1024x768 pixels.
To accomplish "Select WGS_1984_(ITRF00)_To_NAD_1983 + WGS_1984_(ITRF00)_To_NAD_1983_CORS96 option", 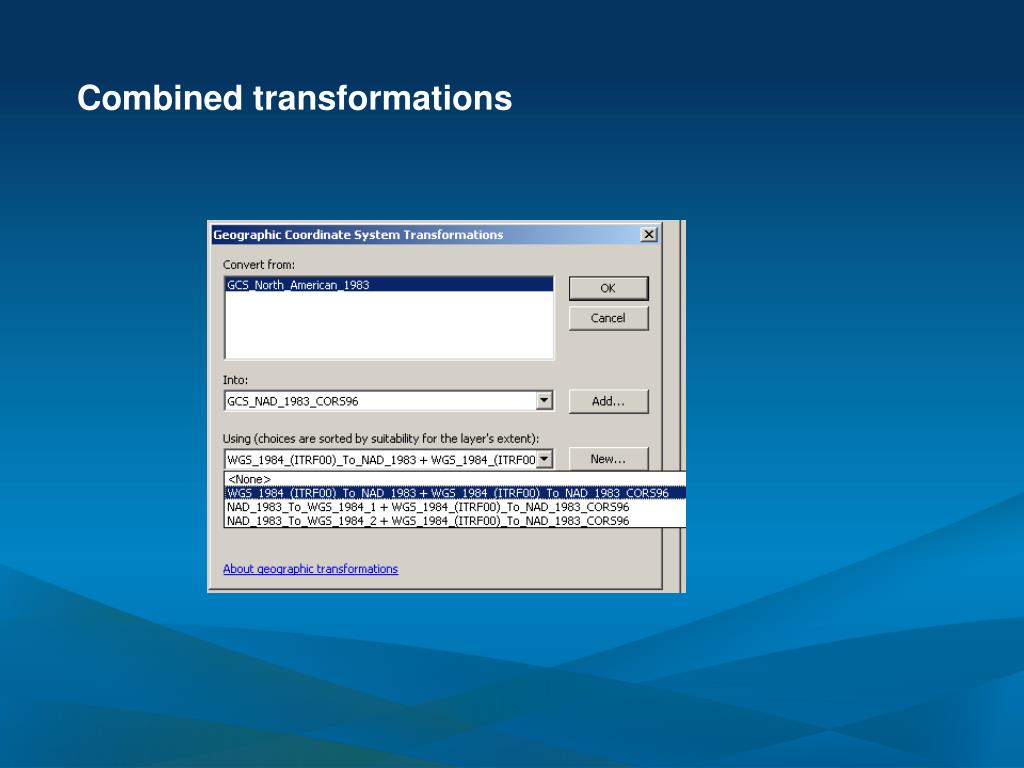I will tap(455, 493).
